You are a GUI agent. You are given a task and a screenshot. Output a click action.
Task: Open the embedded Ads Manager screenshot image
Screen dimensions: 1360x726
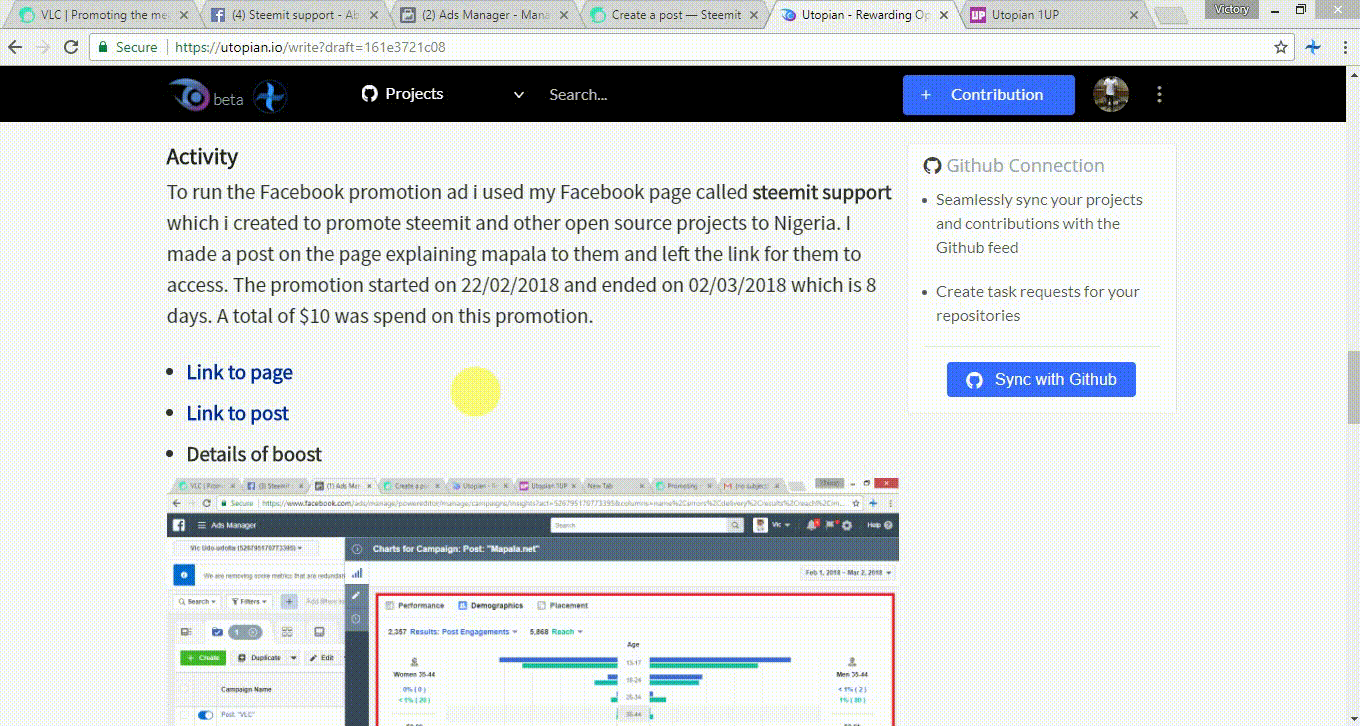pos(533,601)
